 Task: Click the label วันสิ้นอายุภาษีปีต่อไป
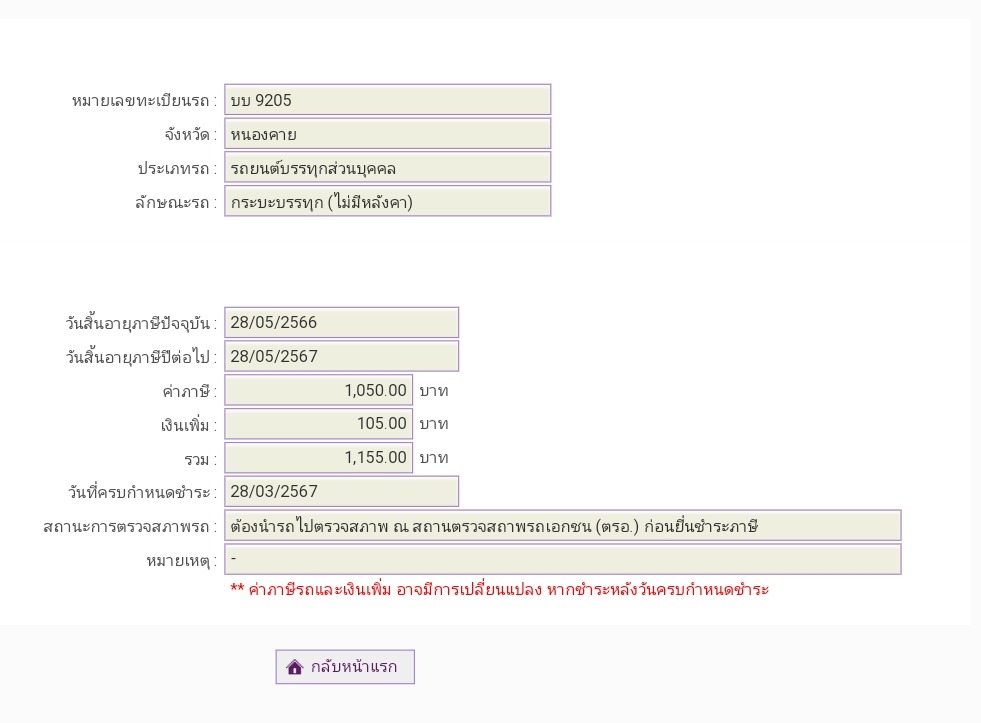pos(141,357)
